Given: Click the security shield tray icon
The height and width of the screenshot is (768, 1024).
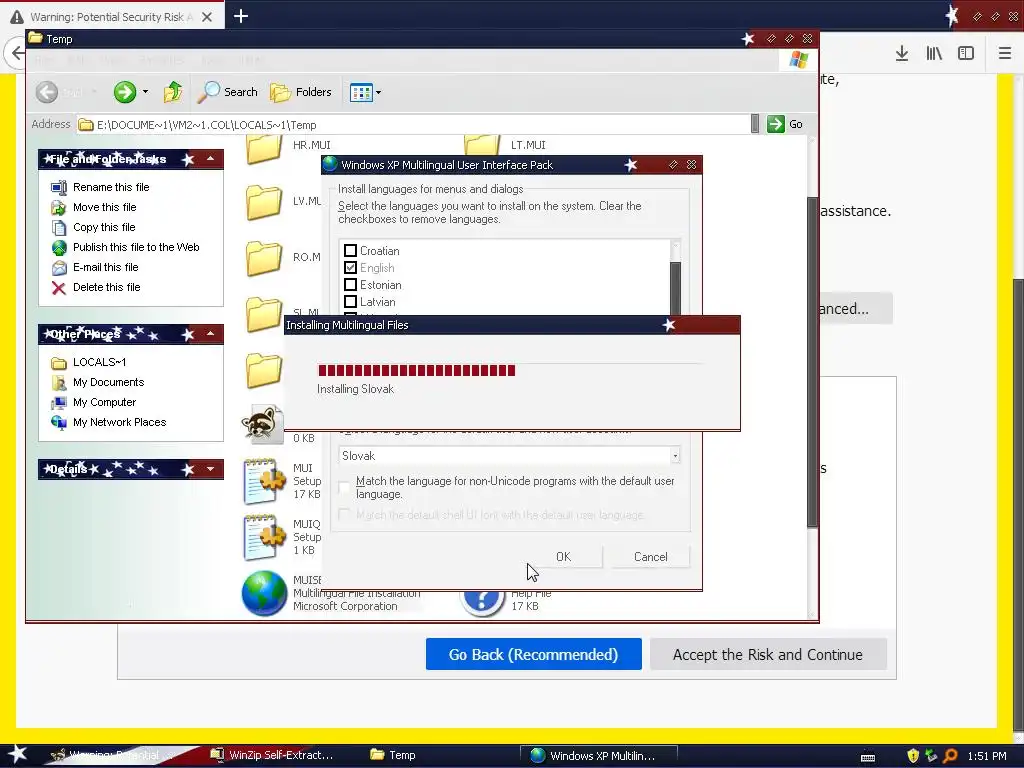Looking at the screenshot, I should [913, 756].
